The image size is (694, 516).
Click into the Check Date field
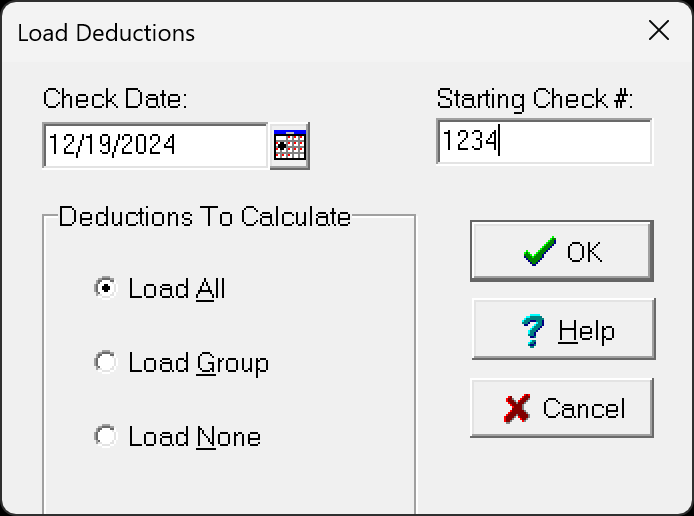(x=156, y=146)
